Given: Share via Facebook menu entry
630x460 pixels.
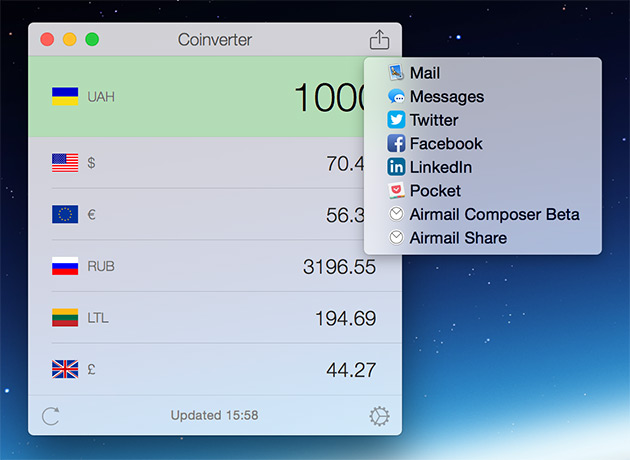Looking at the screenshot, I should pos(483,143).
